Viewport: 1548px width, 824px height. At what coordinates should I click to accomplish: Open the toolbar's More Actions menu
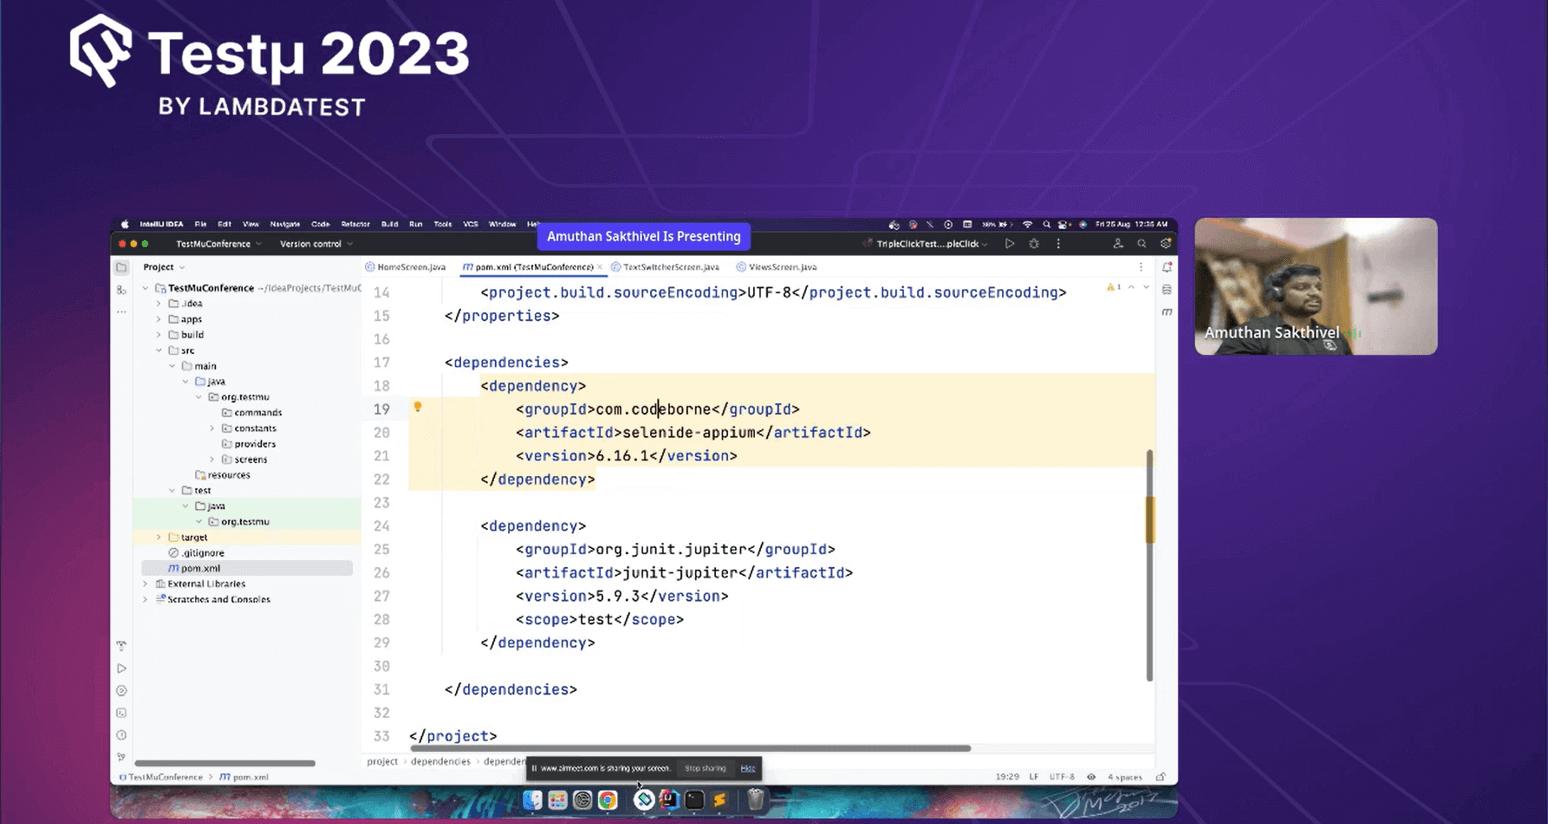coord(1058,244)
